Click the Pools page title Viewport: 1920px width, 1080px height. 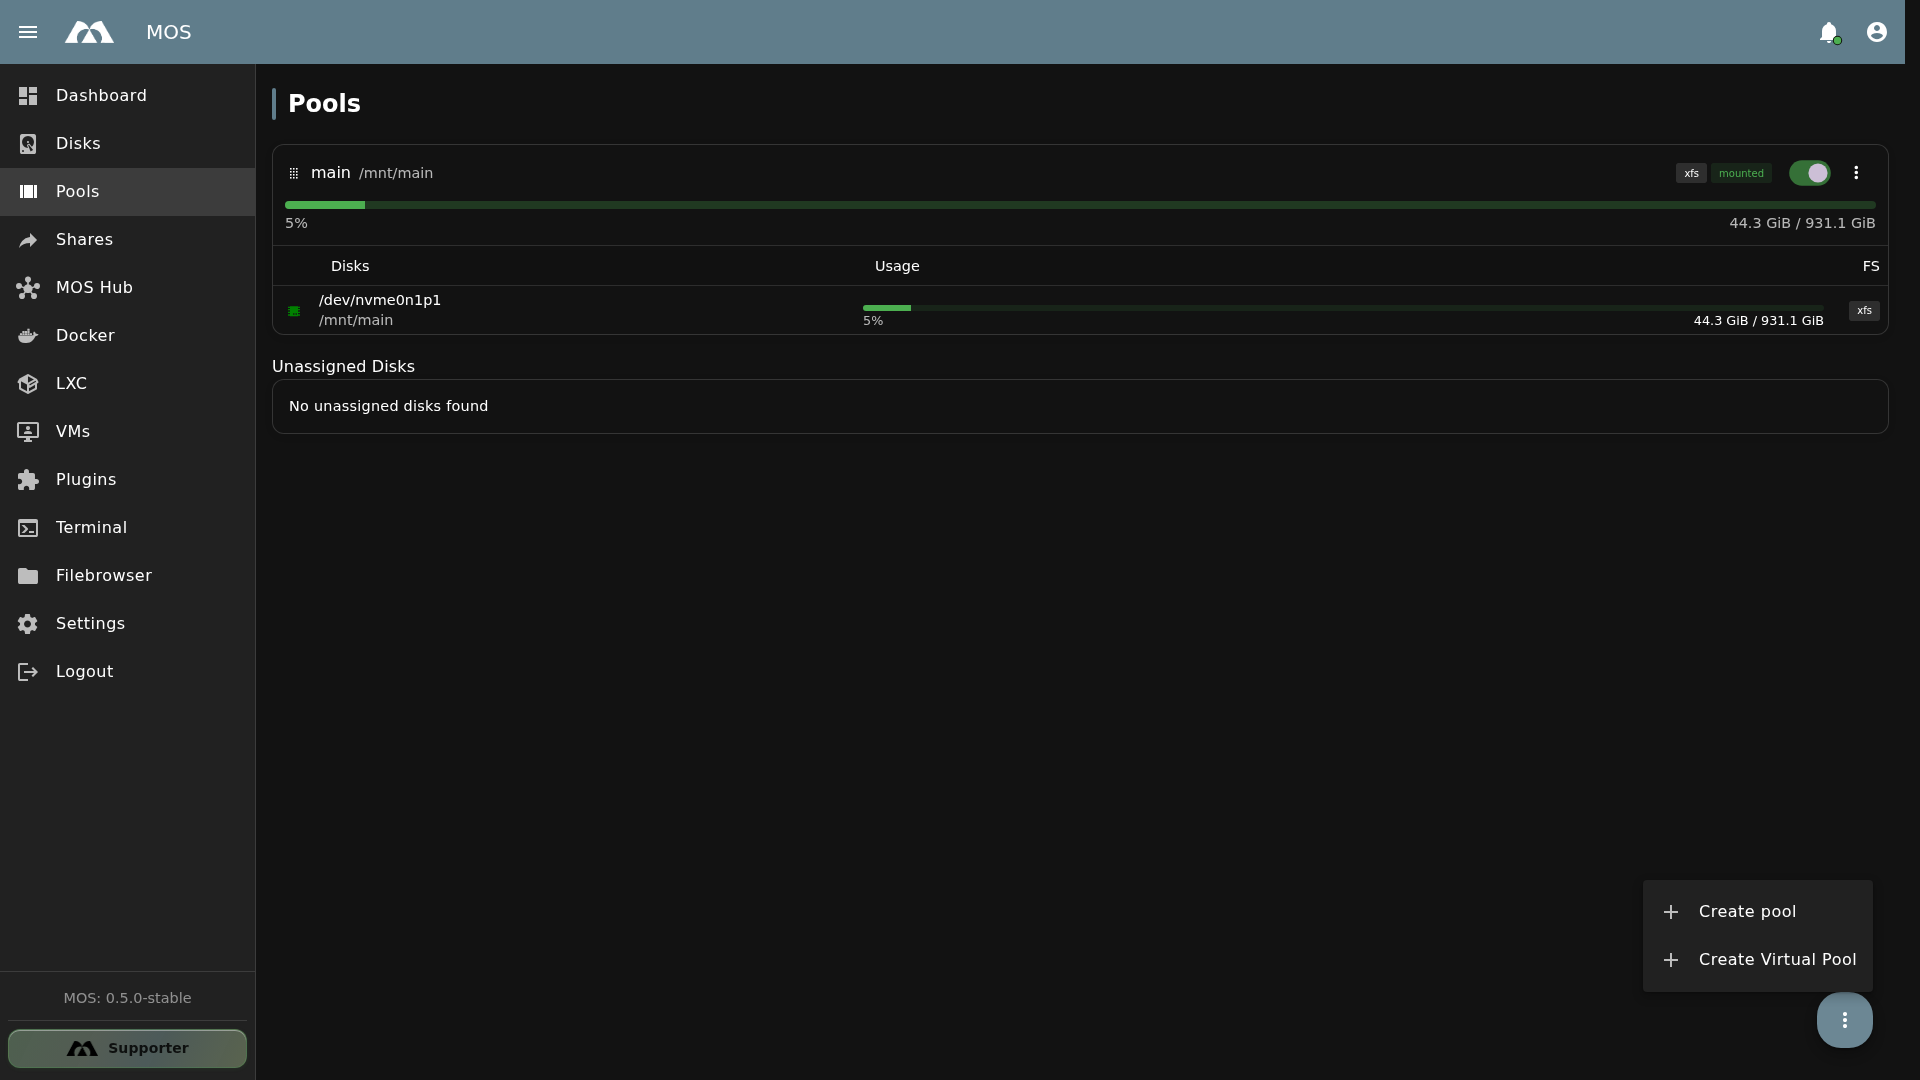click(324, 104)
